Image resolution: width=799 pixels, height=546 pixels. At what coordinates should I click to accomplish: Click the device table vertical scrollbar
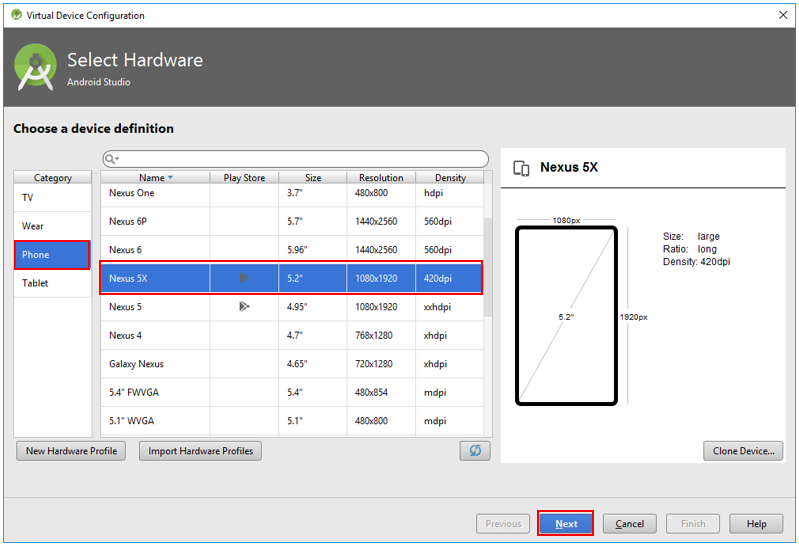point(488,268)
